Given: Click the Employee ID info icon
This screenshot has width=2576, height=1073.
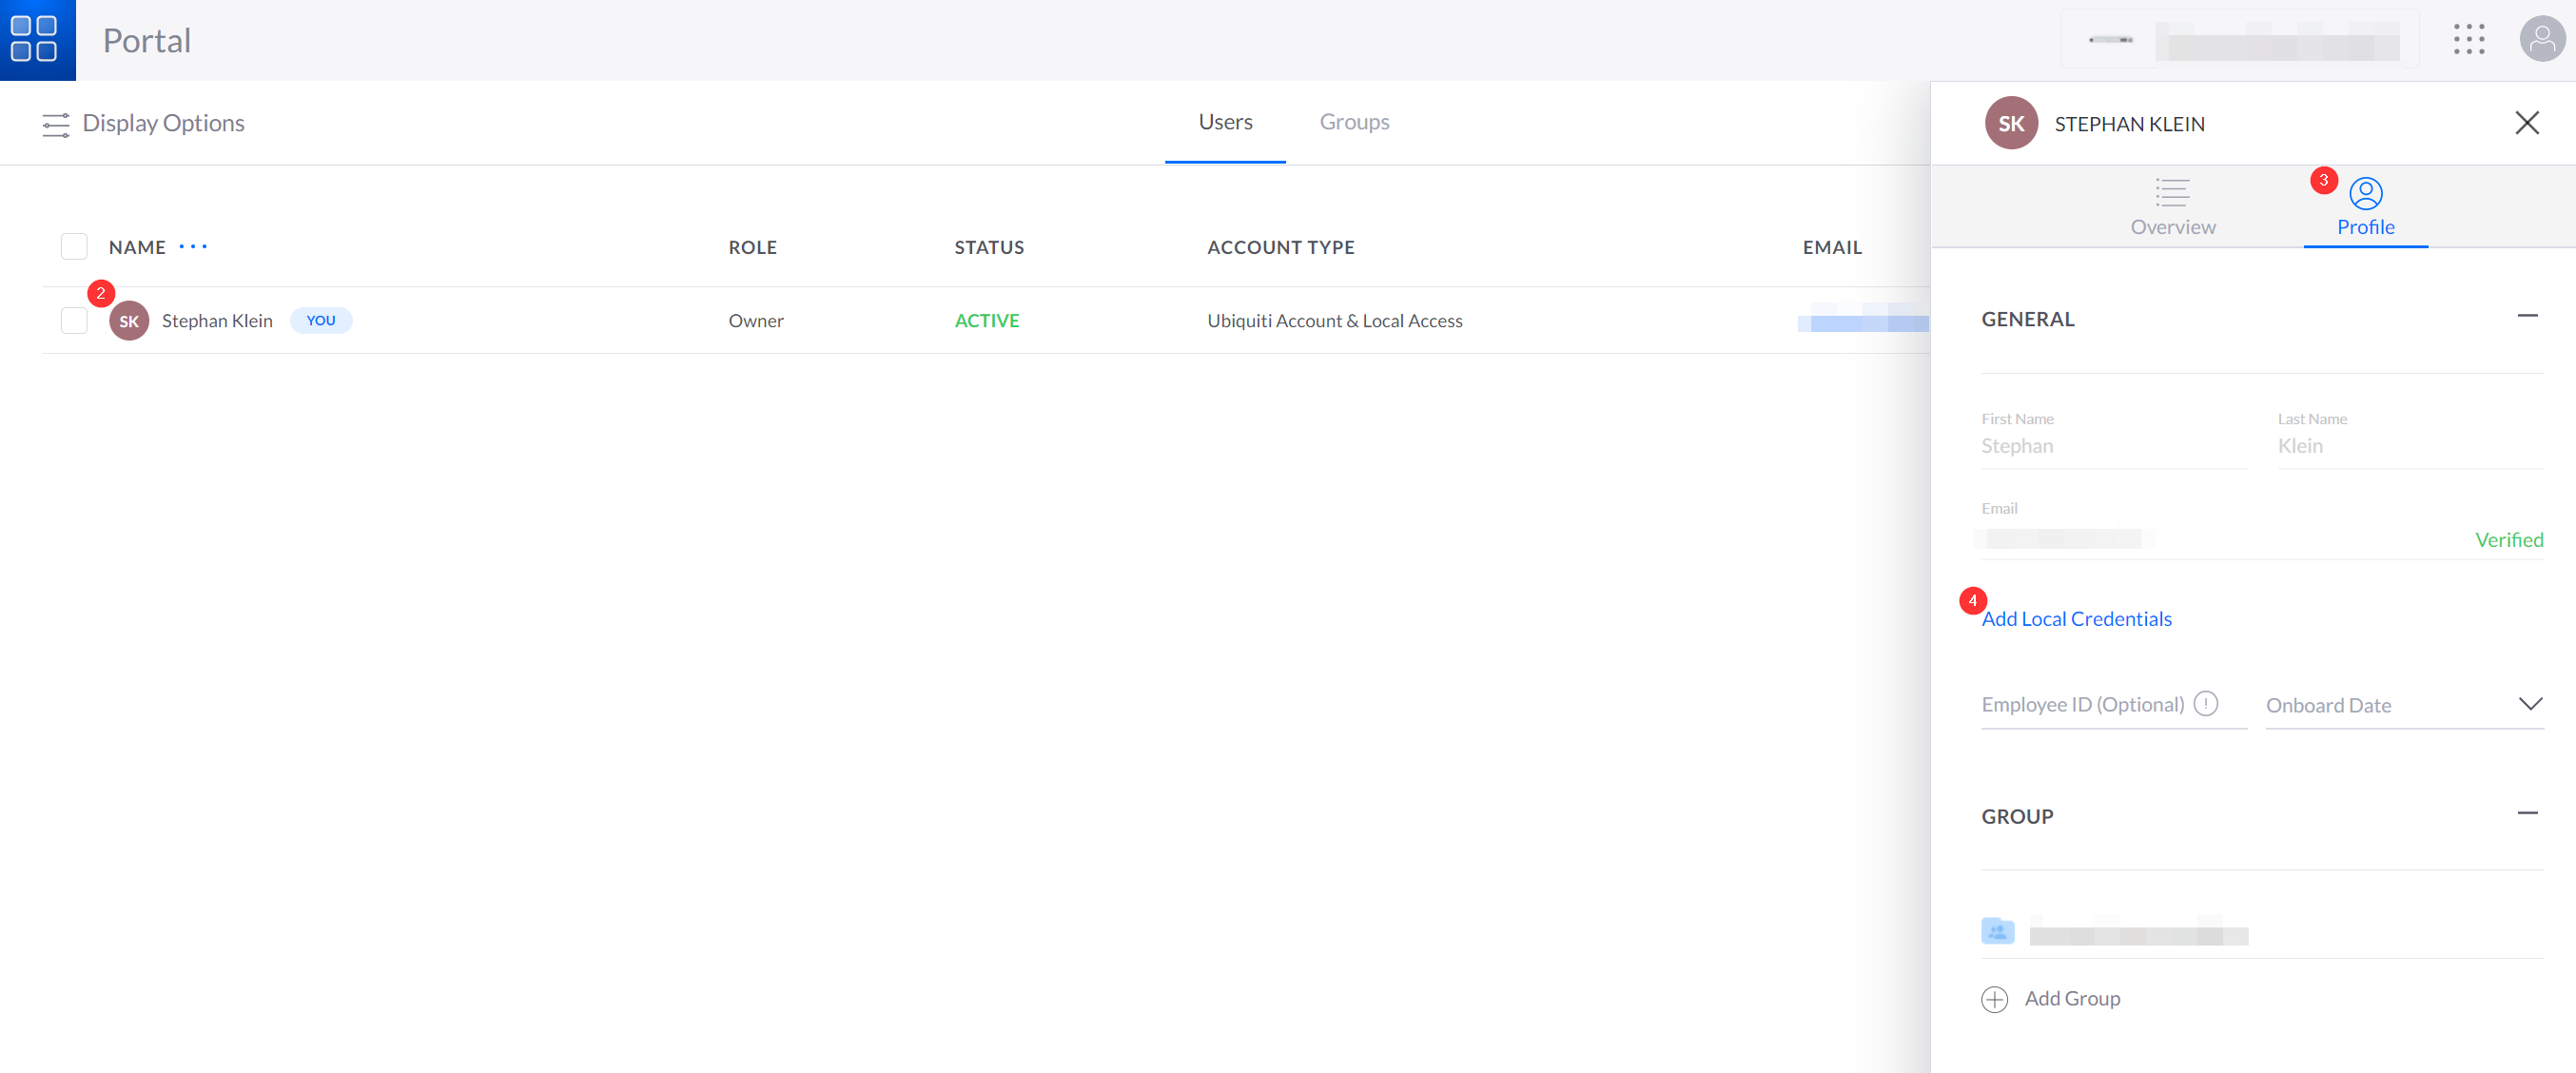Looking at the screenshot, I should [x=2205, y=704].
